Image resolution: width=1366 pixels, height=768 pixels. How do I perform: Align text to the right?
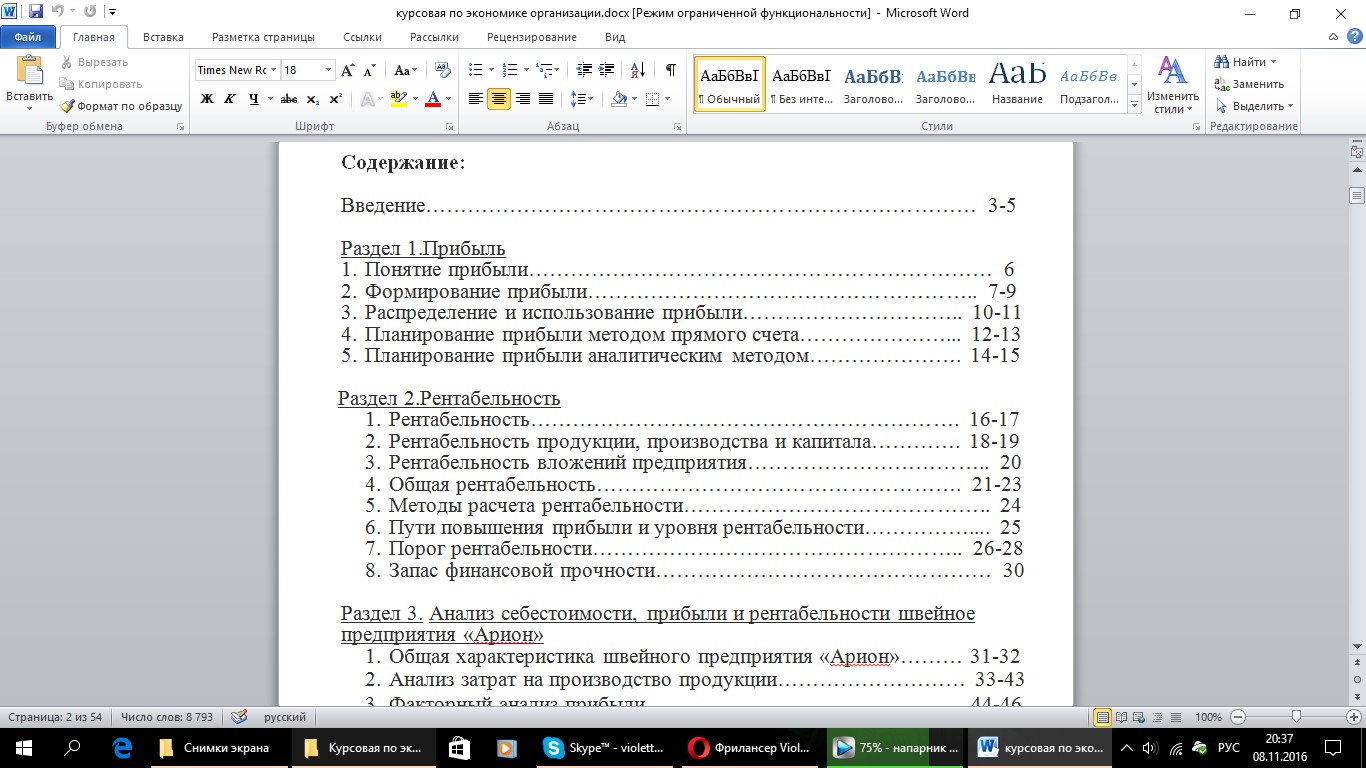click(x=522, y=99)
